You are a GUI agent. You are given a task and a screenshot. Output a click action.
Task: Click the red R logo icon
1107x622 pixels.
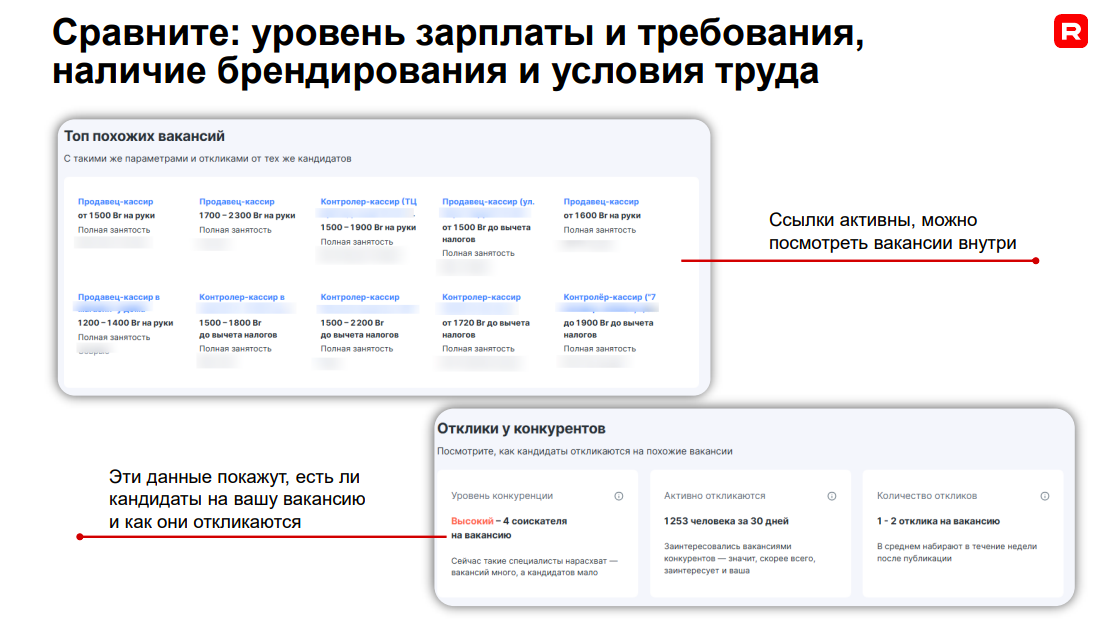pyautogui.click(x=1070, y=31)
